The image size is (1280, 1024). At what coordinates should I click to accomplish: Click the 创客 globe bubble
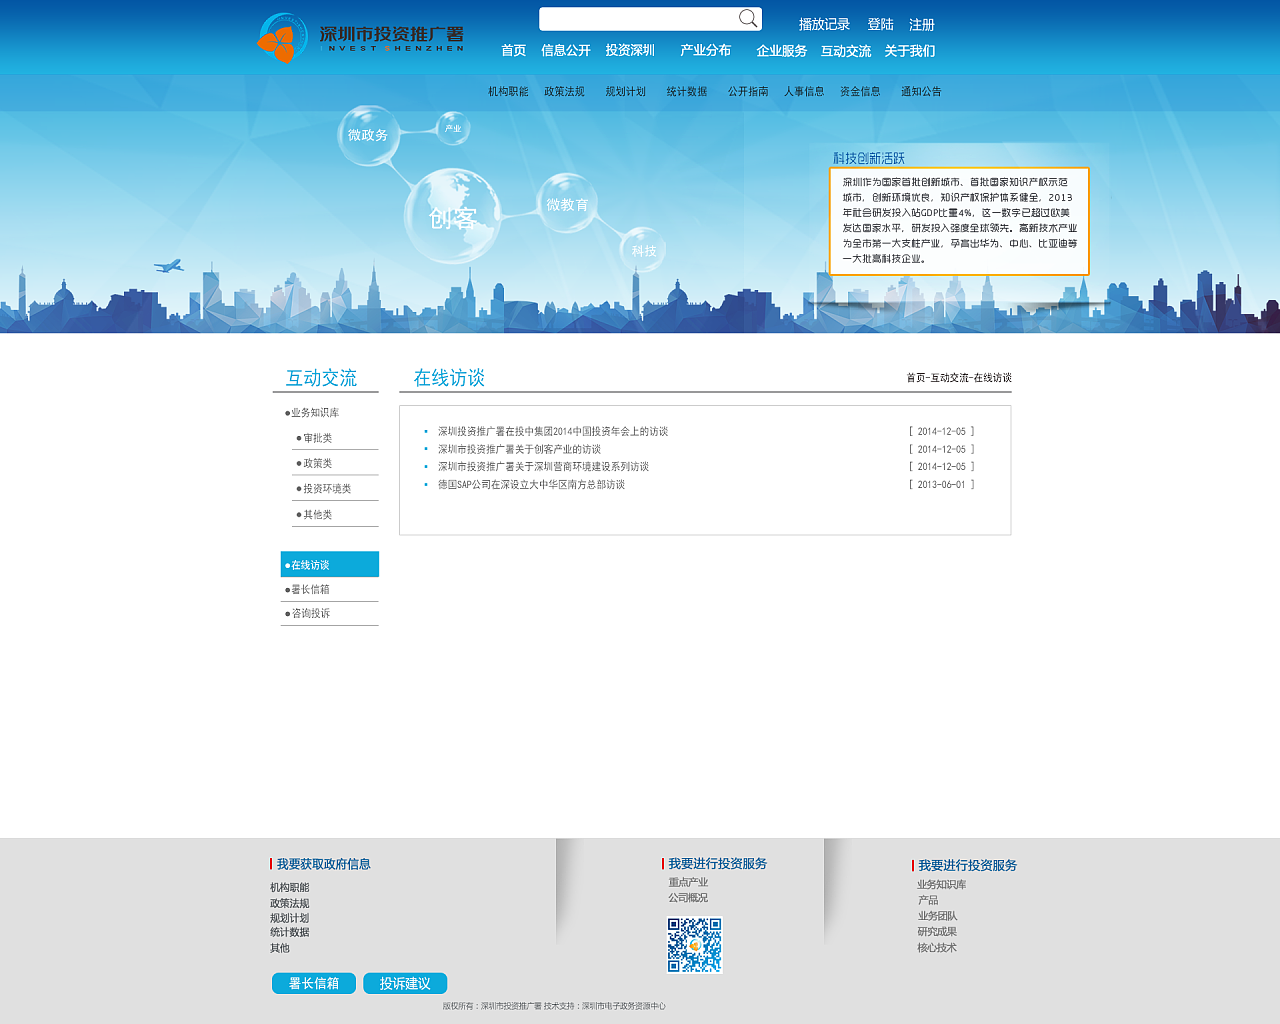452,217
